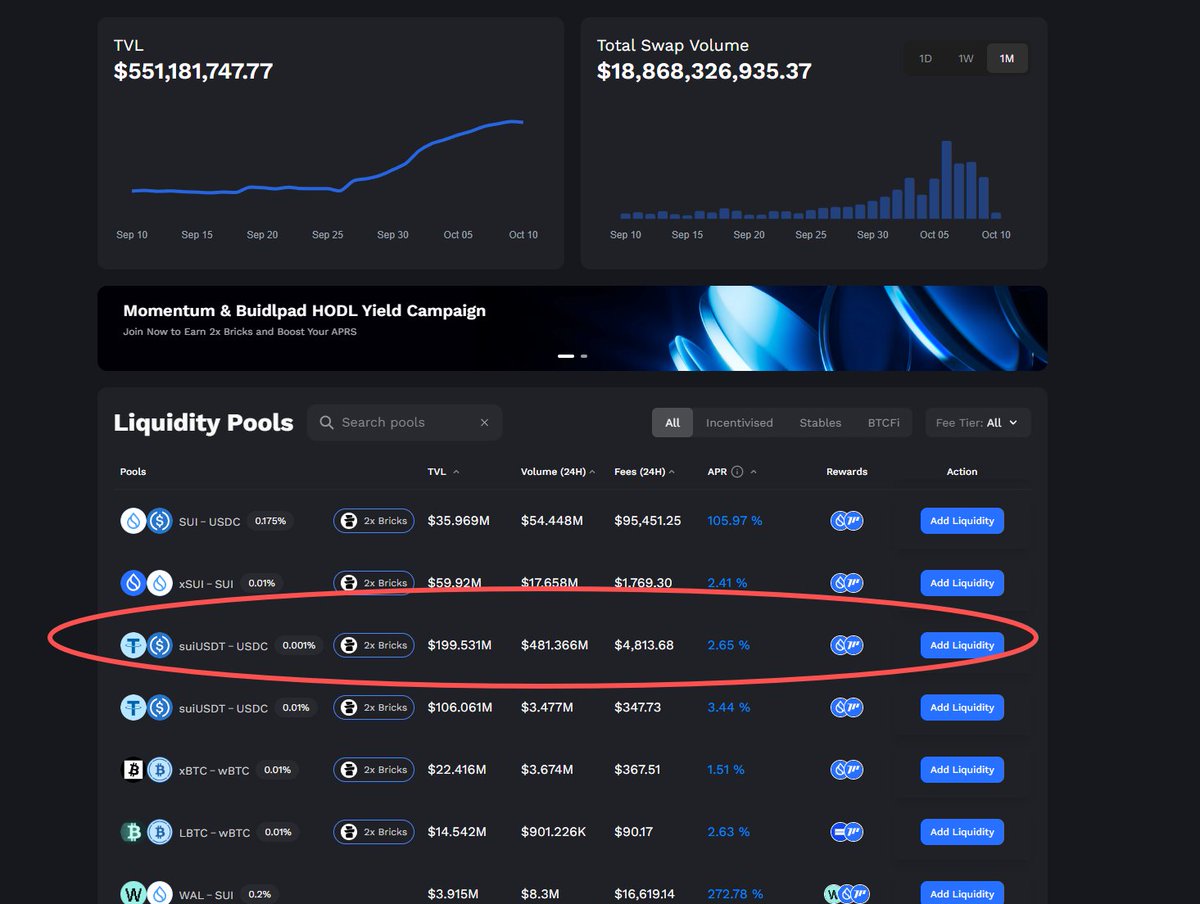
Task: Click the tallest bar in the swap volume chart
Action: [x=946, y=180]
